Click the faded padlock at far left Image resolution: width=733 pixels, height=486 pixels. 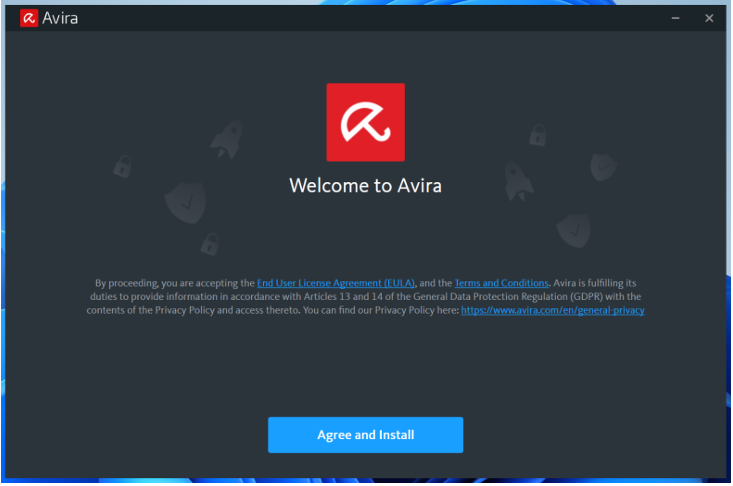click(122, 164)
